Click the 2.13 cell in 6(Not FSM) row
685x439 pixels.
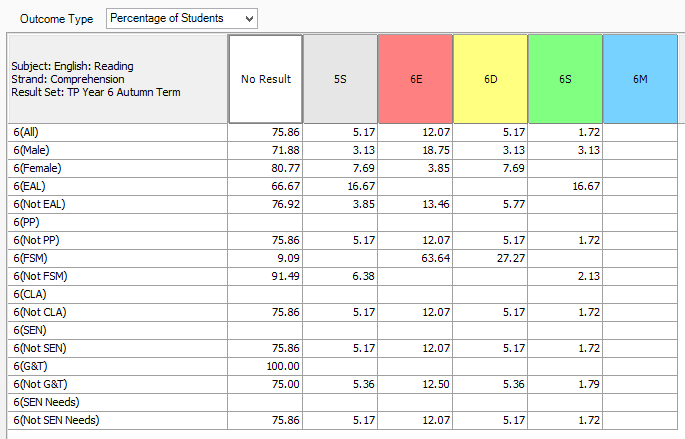coord(565,276)
